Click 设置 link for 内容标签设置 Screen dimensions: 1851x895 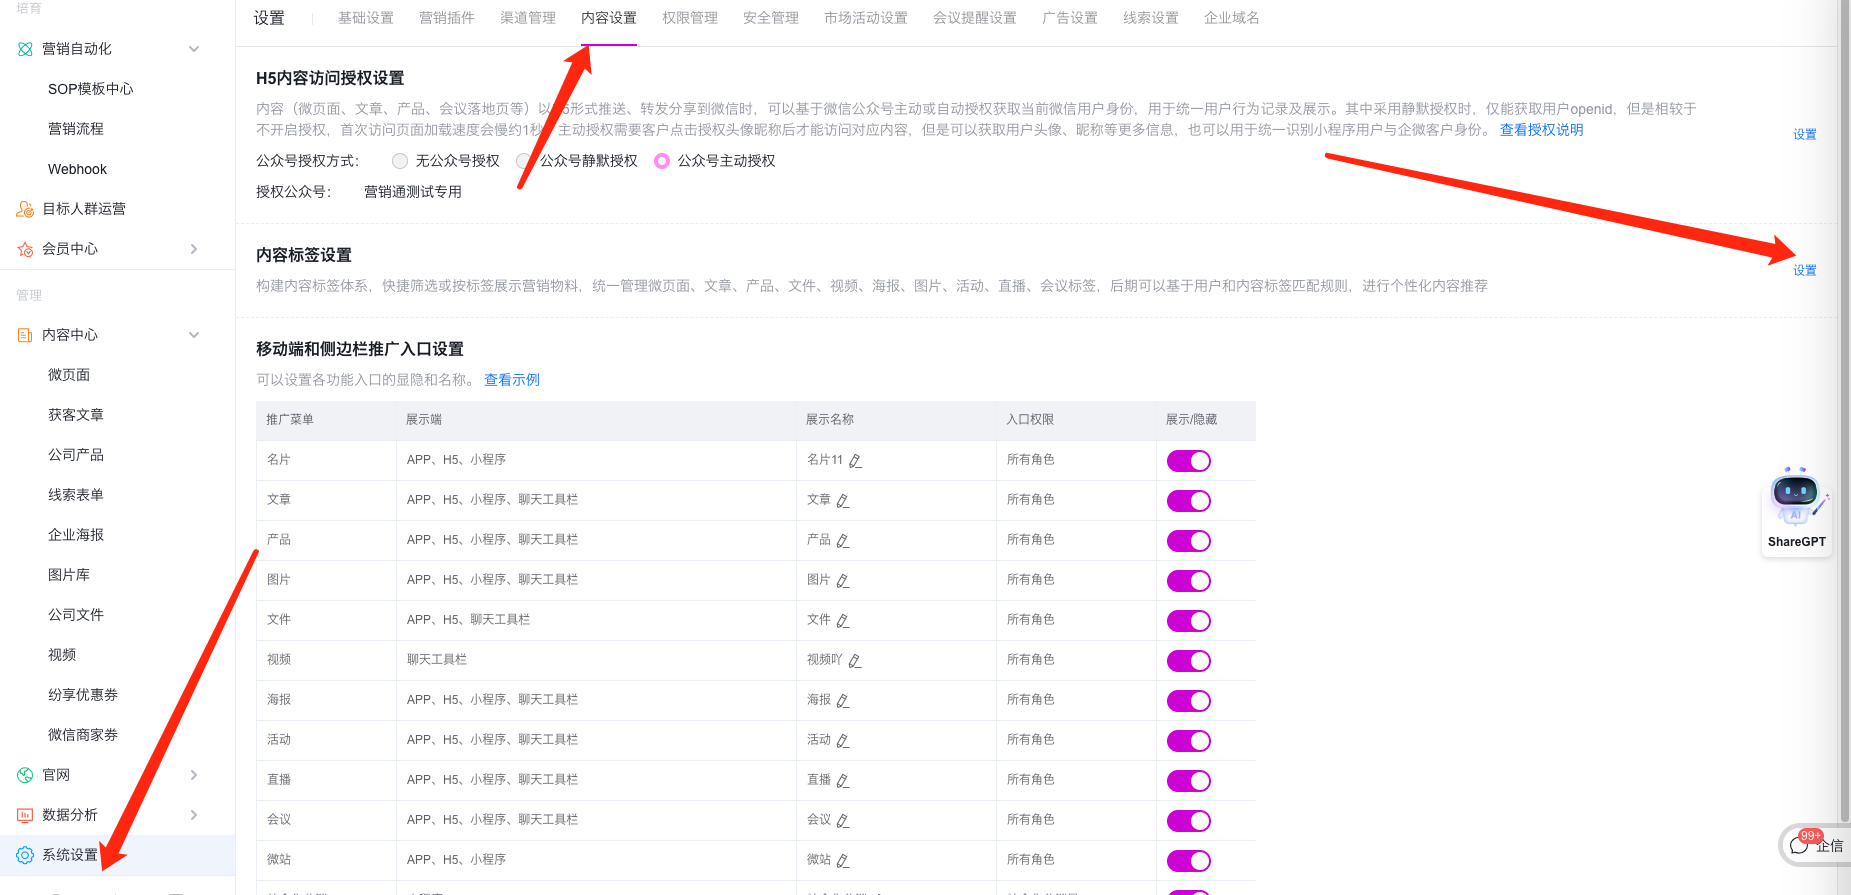[x=1805, y=270]
